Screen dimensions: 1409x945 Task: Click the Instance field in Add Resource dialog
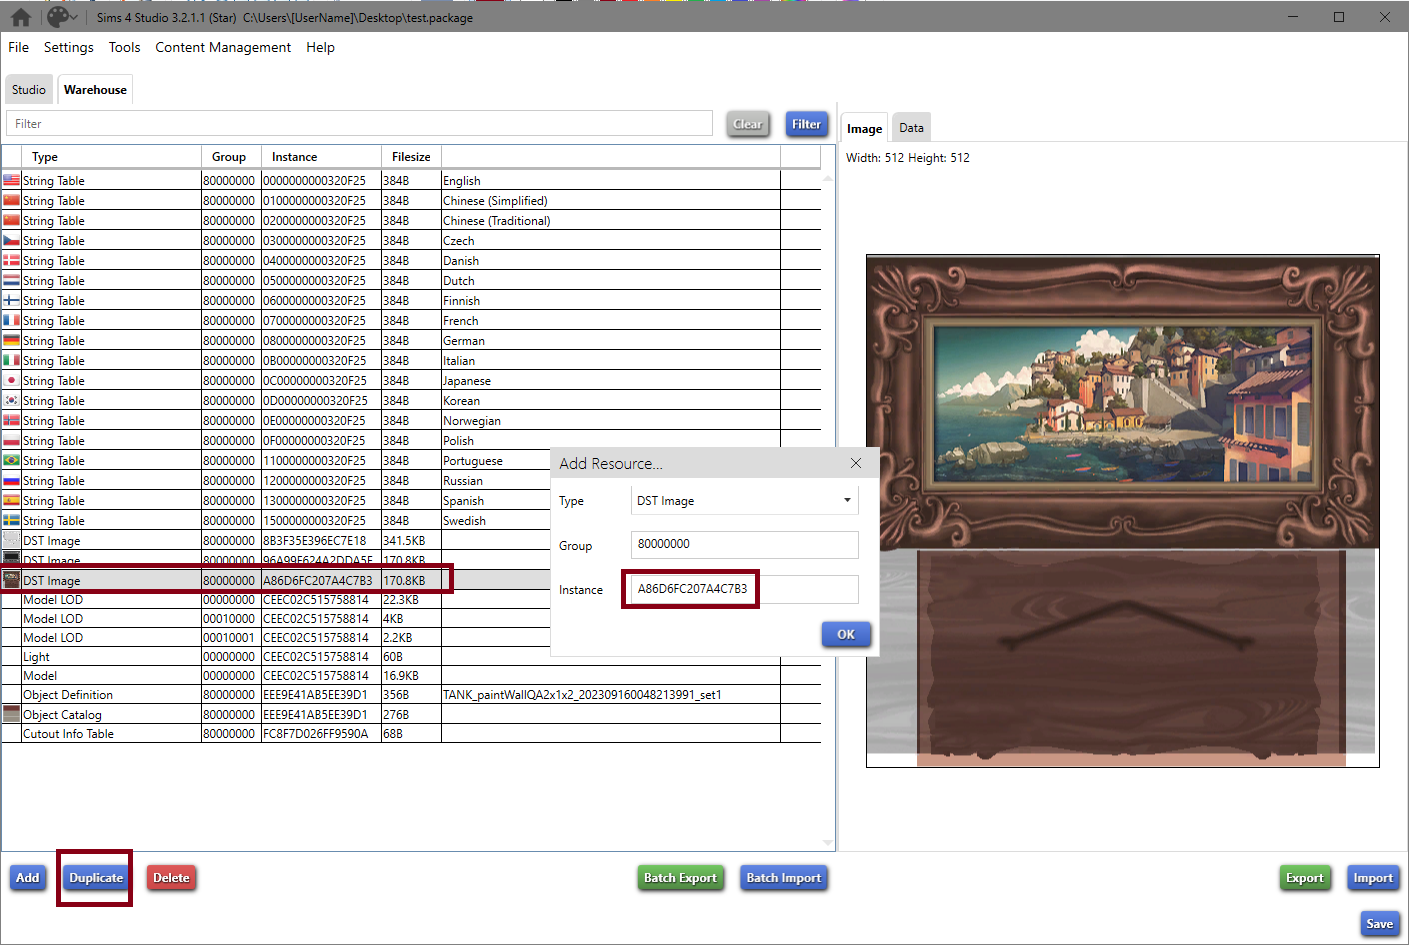coord(744,589)
